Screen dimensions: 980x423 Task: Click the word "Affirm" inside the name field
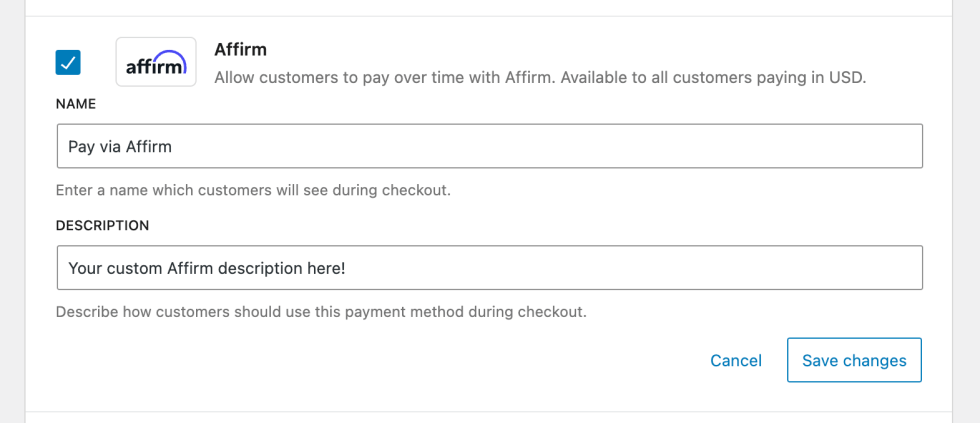(149, 147)
